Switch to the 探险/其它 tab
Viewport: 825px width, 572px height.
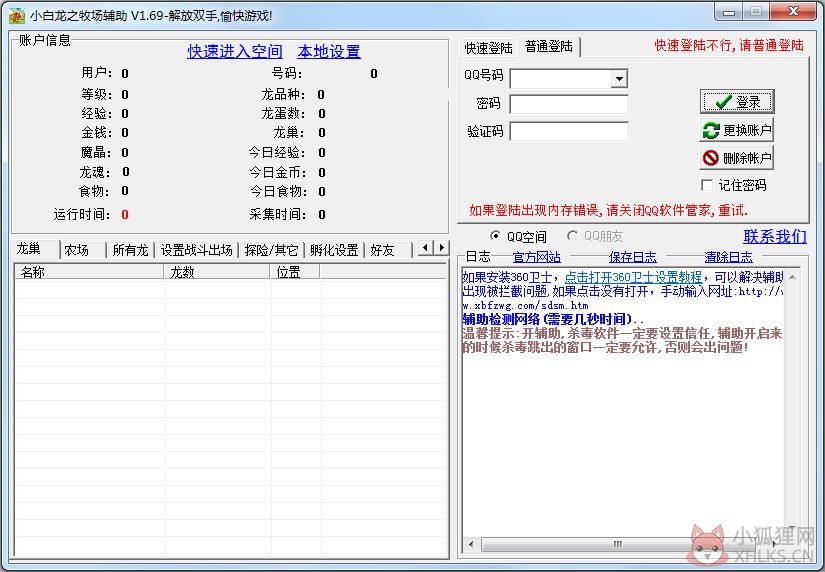pyautogui.click(x=271, y=250)
